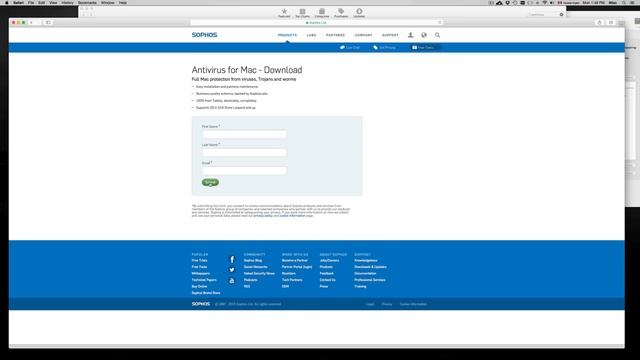Click the white Sophos logo in footer bar
The image size is (640, 360).
201,304
